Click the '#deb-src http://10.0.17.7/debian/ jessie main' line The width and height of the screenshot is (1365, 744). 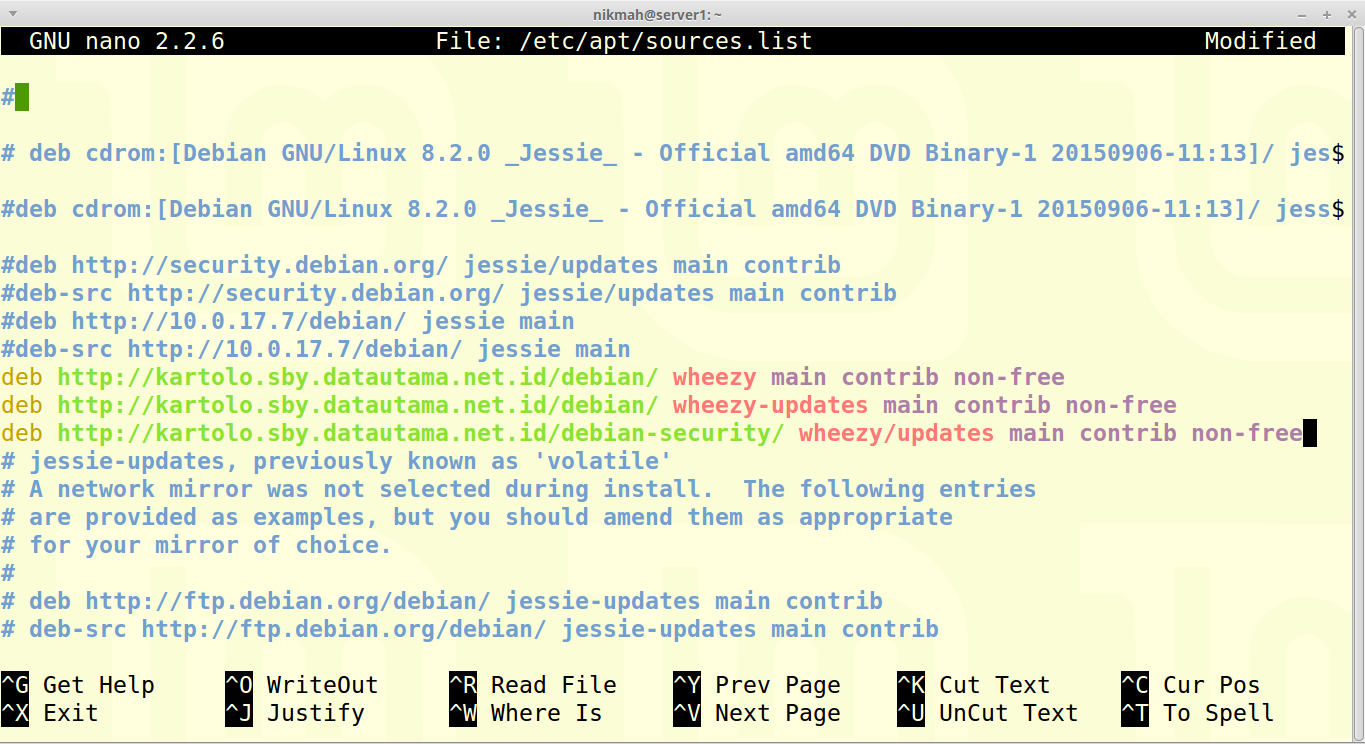coord(316,349)
